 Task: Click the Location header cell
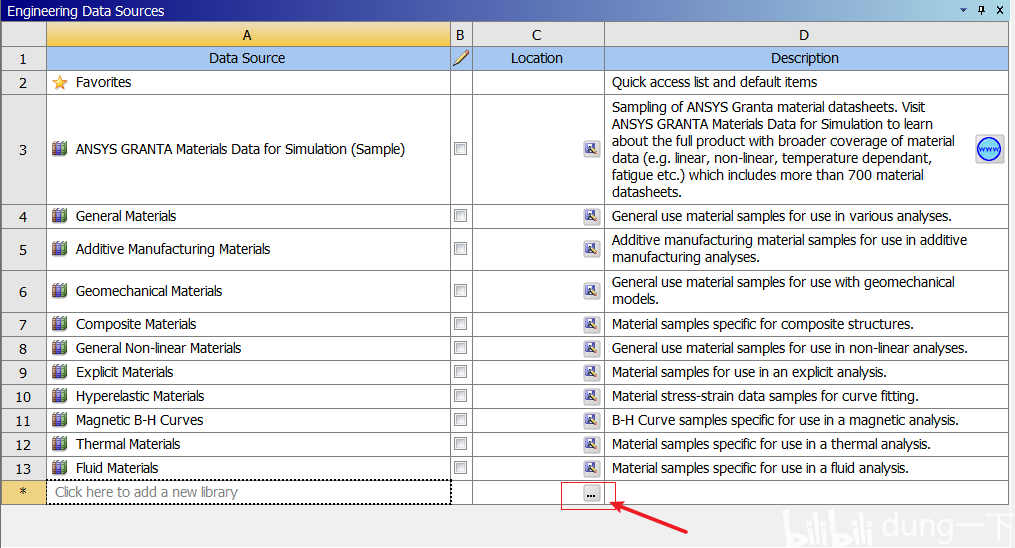click(x=538, y=58)
